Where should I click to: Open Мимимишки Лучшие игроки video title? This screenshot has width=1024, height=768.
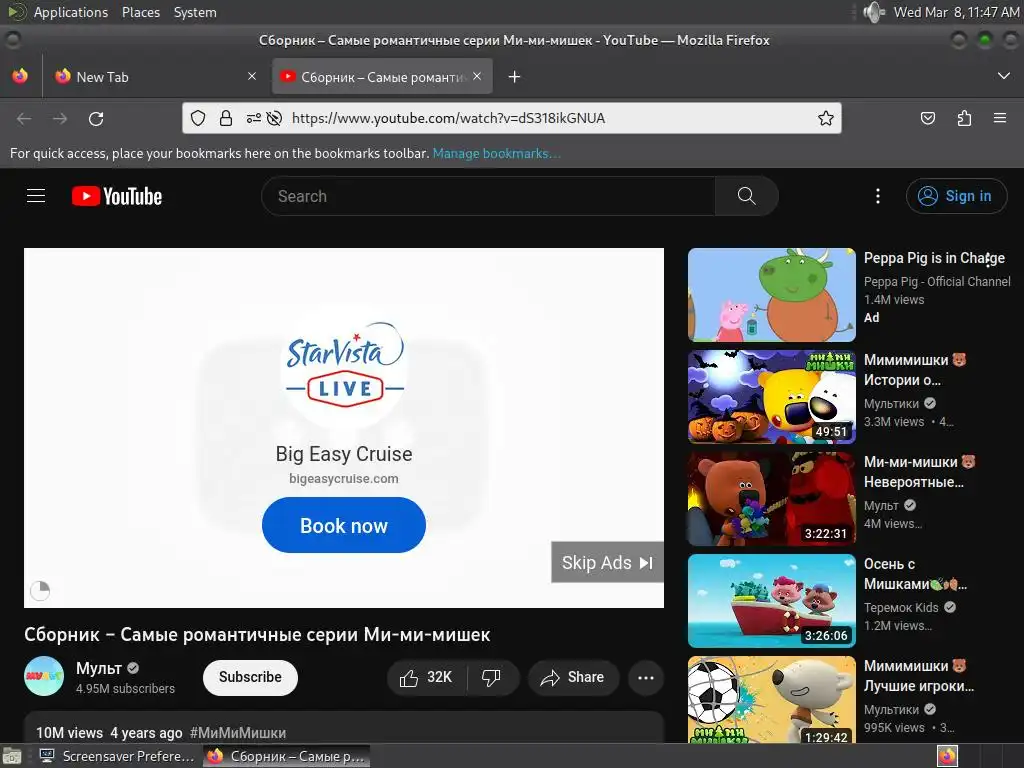tap(919, 675)
